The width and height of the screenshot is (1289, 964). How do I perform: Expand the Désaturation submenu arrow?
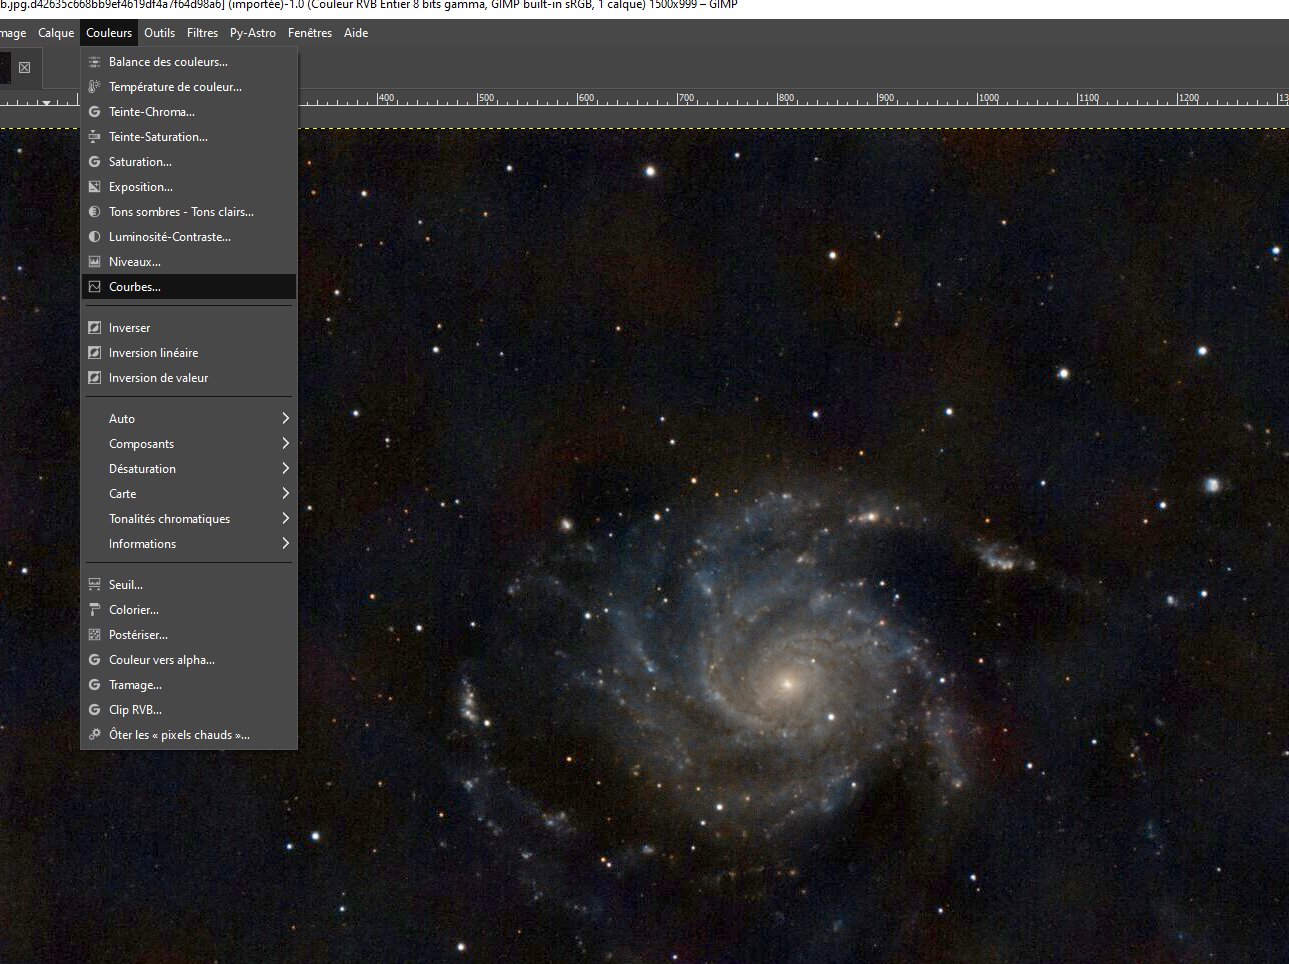[285, 469]
